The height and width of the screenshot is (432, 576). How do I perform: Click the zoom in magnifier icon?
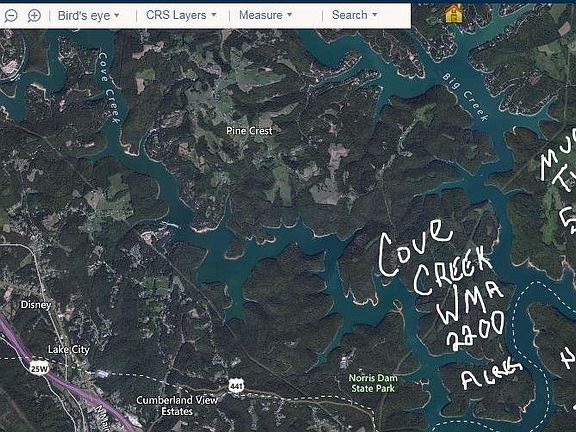point(34,15)
